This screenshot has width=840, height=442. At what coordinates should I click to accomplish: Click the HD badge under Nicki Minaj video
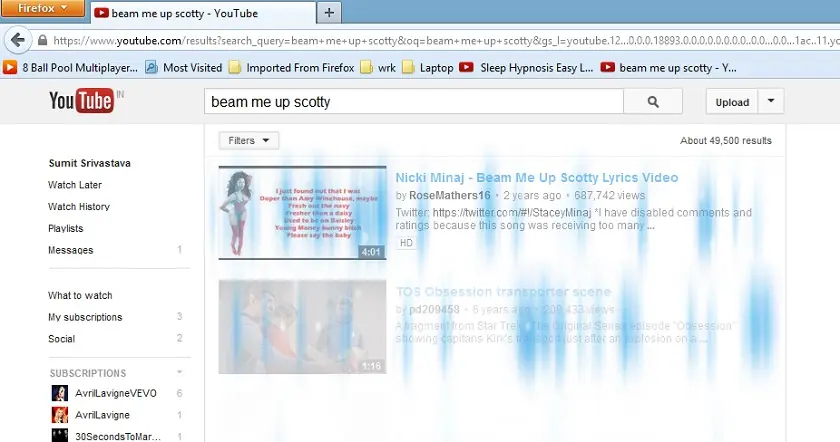point(406,243)
